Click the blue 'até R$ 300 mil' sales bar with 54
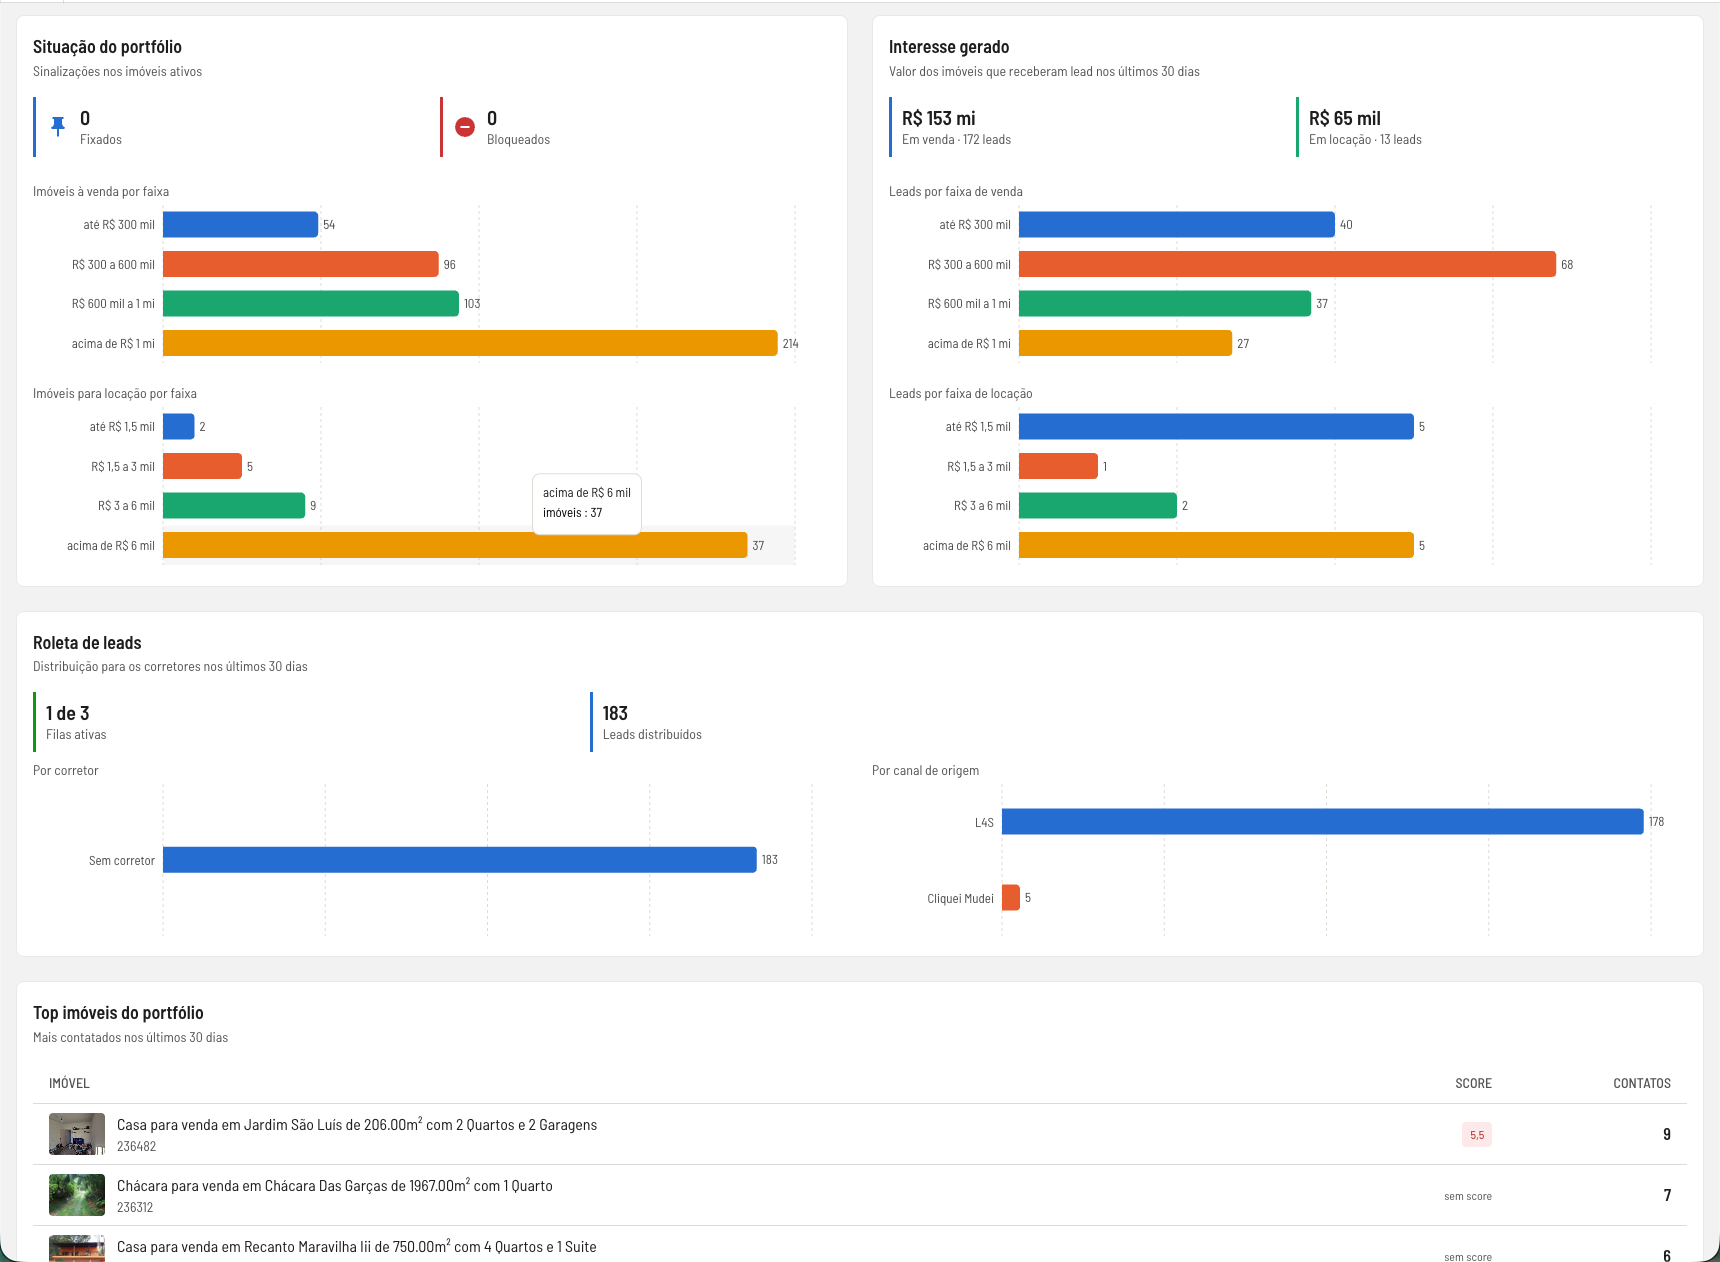 click(x=240, y=224)
